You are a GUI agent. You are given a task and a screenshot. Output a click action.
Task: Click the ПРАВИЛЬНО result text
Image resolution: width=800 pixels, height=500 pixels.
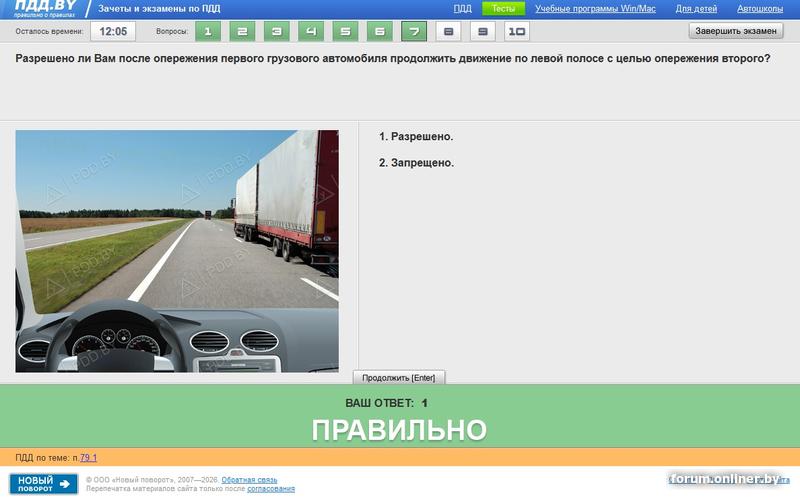pos(399,430)
